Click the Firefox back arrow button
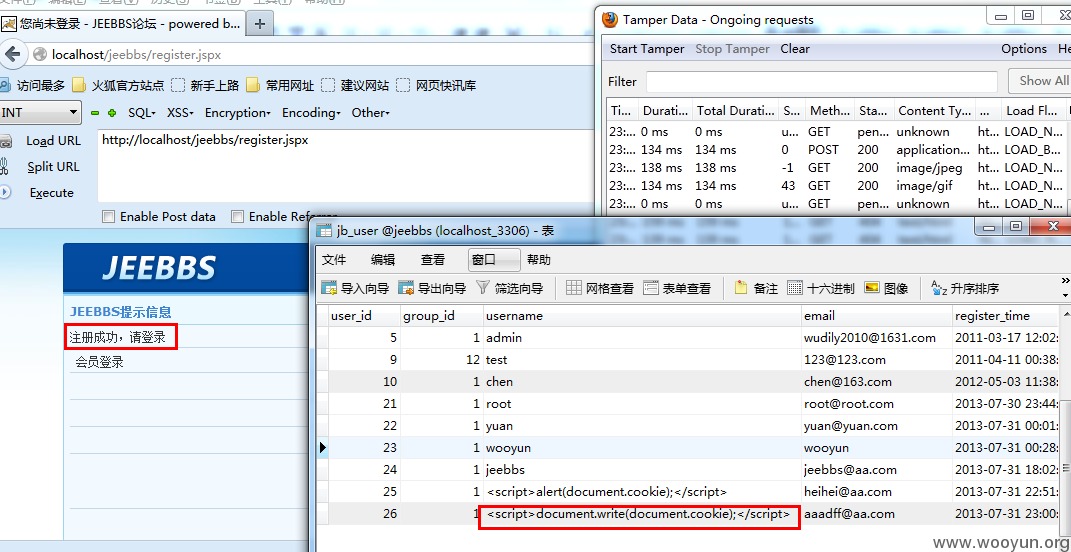Image resolution: width=1071 pixels, height=552 pixels. point(12,55)
